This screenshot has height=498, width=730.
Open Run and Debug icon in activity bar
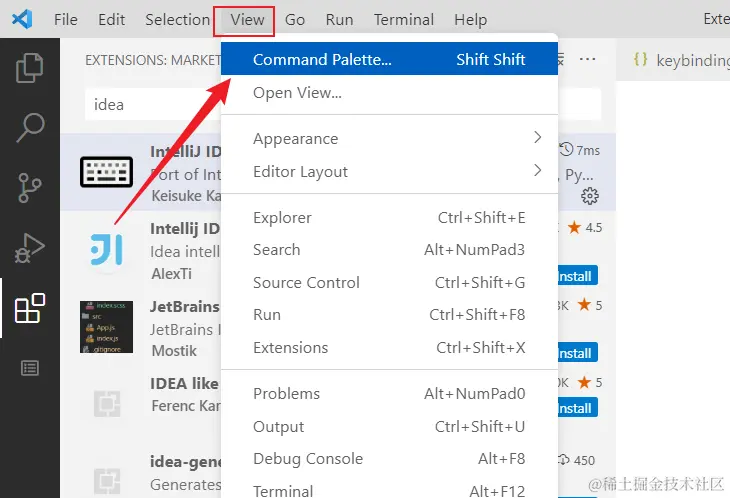[x=30, y=248]
